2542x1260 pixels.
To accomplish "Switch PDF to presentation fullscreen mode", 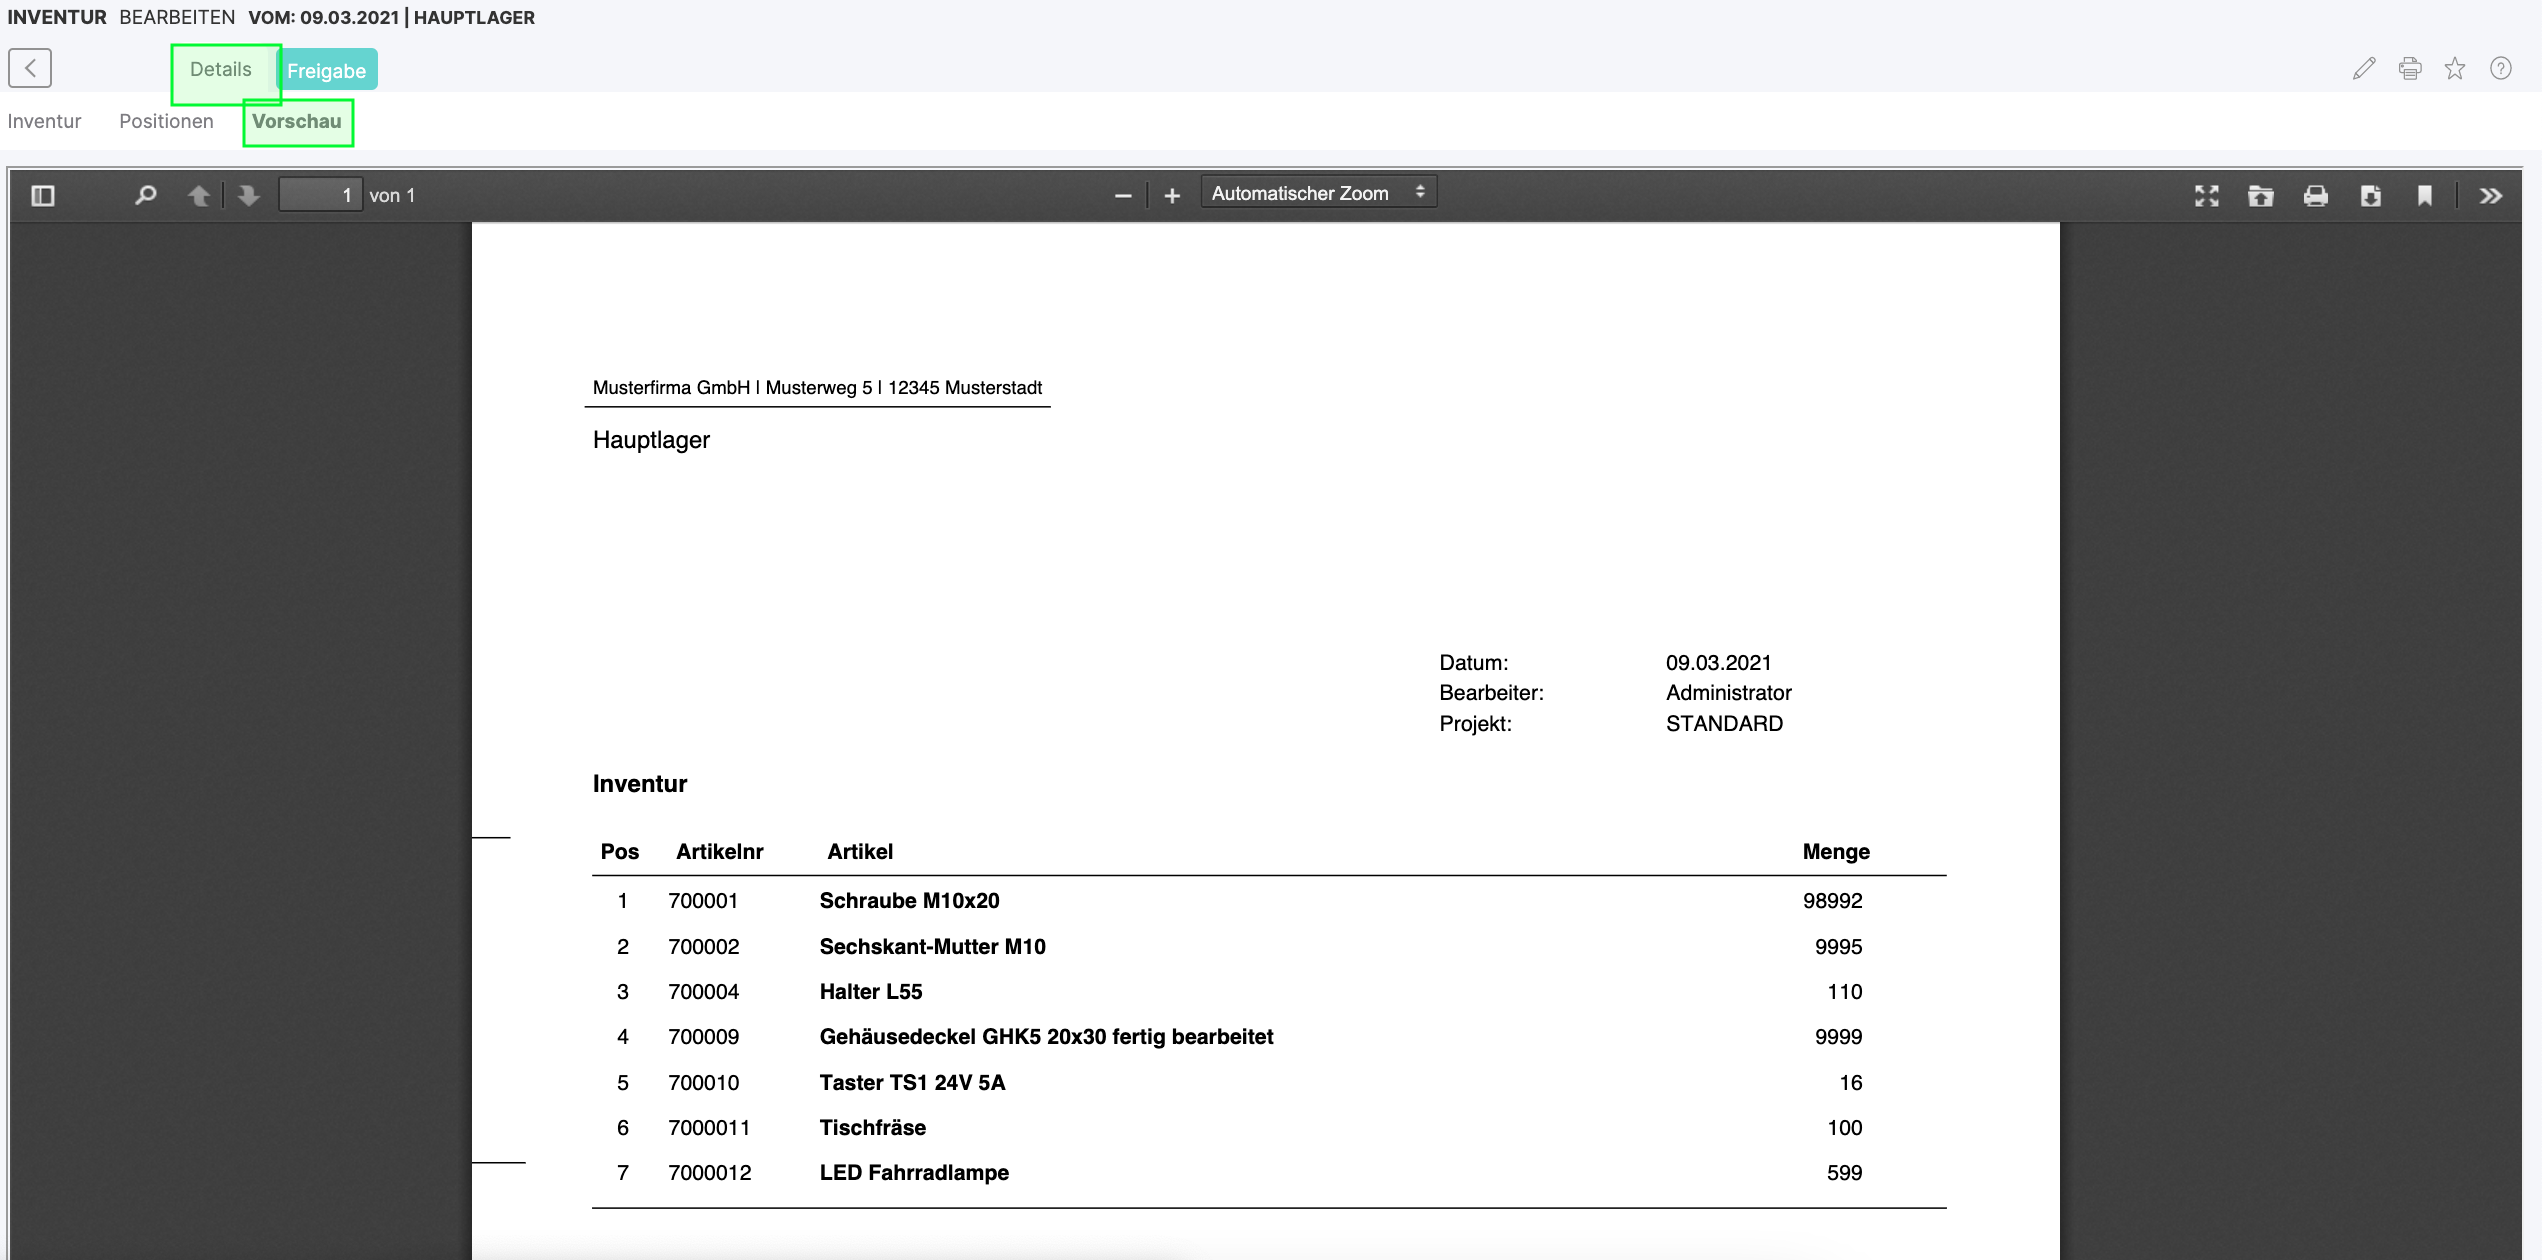I will click(x=2206, y=196).
